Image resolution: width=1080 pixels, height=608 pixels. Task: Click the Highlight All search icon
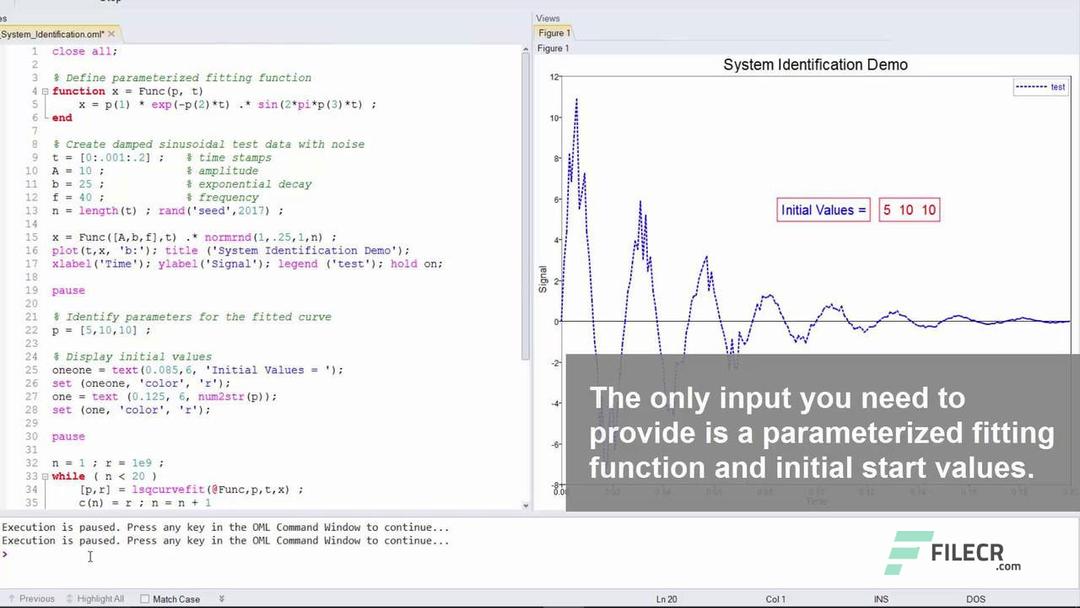(x=70, y=598)
